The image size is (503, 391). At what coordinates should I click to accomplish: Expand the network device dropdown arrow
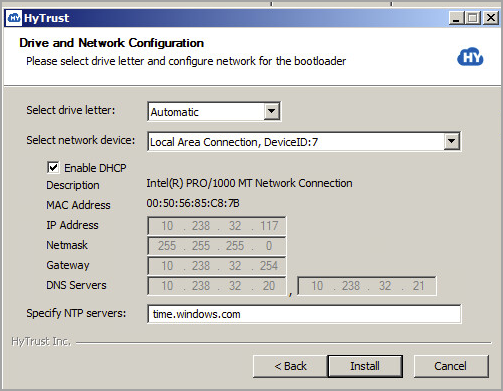(452, 141)
